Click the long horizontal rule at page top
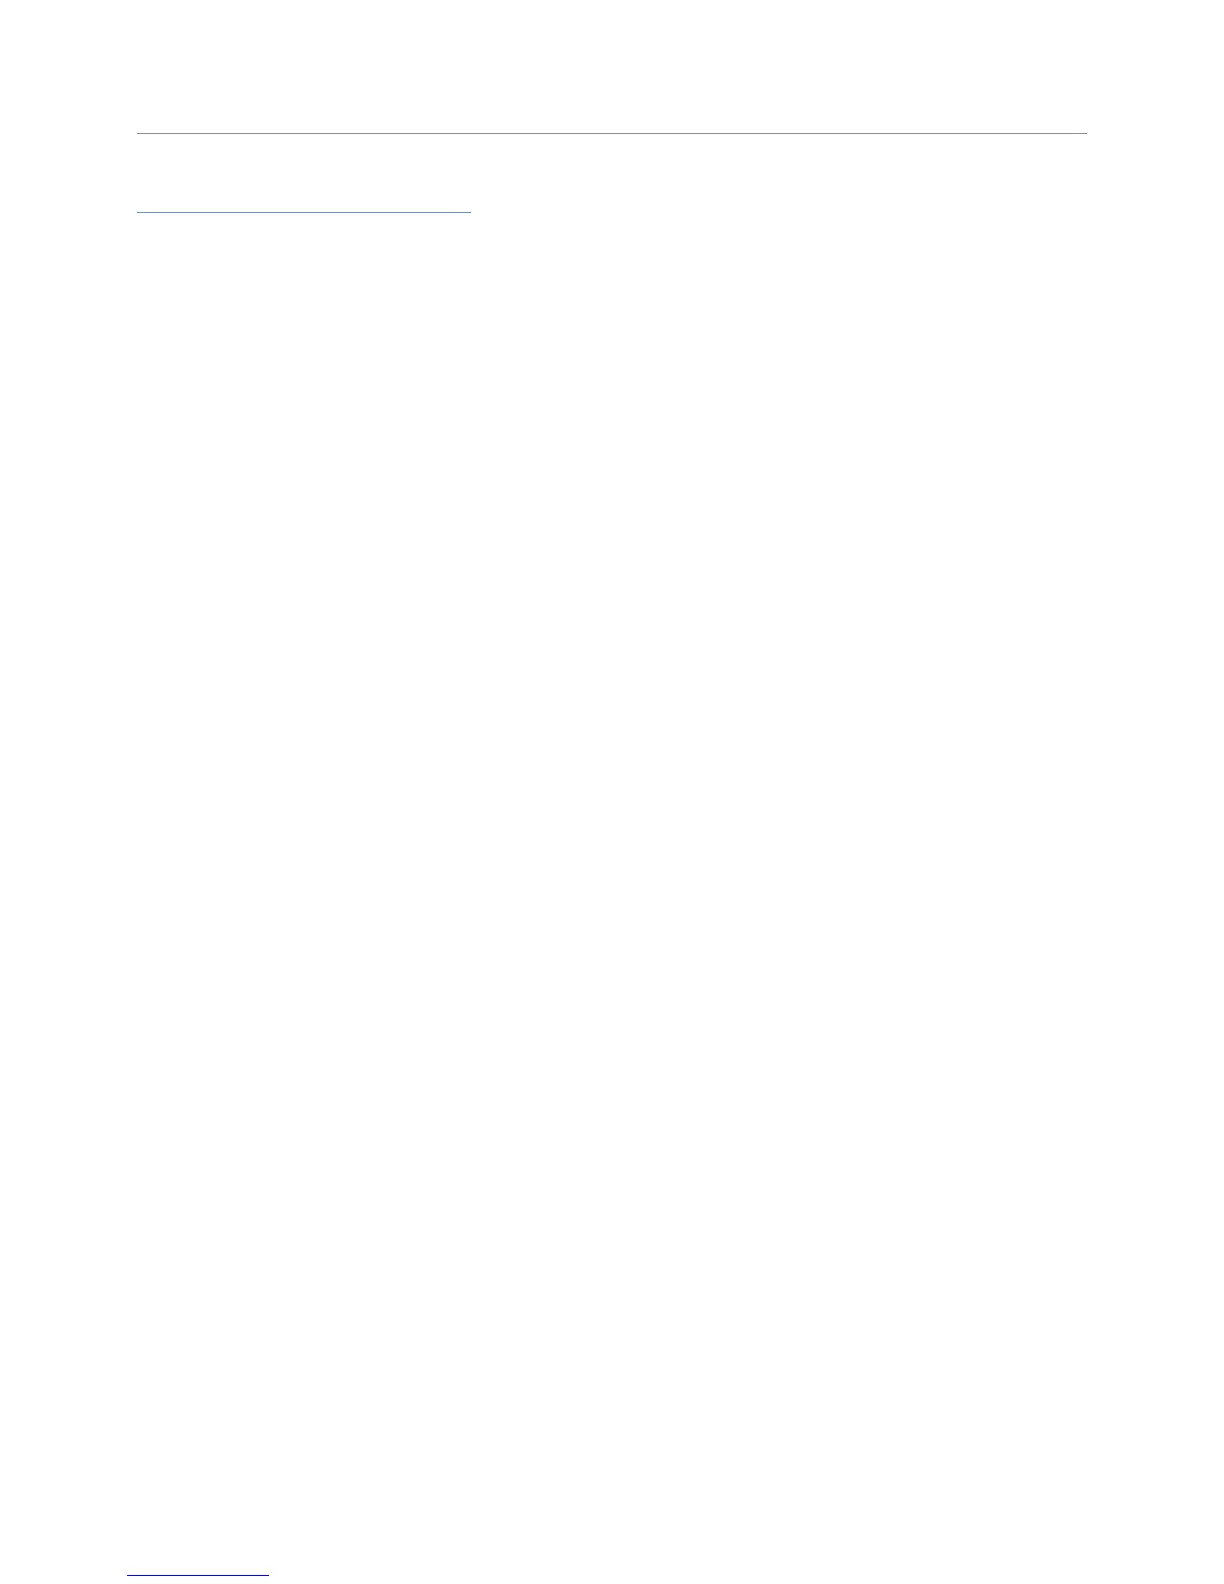The height and width of the screenshot is (1584, 1224). pyautogui.click(x=611, y=133)
